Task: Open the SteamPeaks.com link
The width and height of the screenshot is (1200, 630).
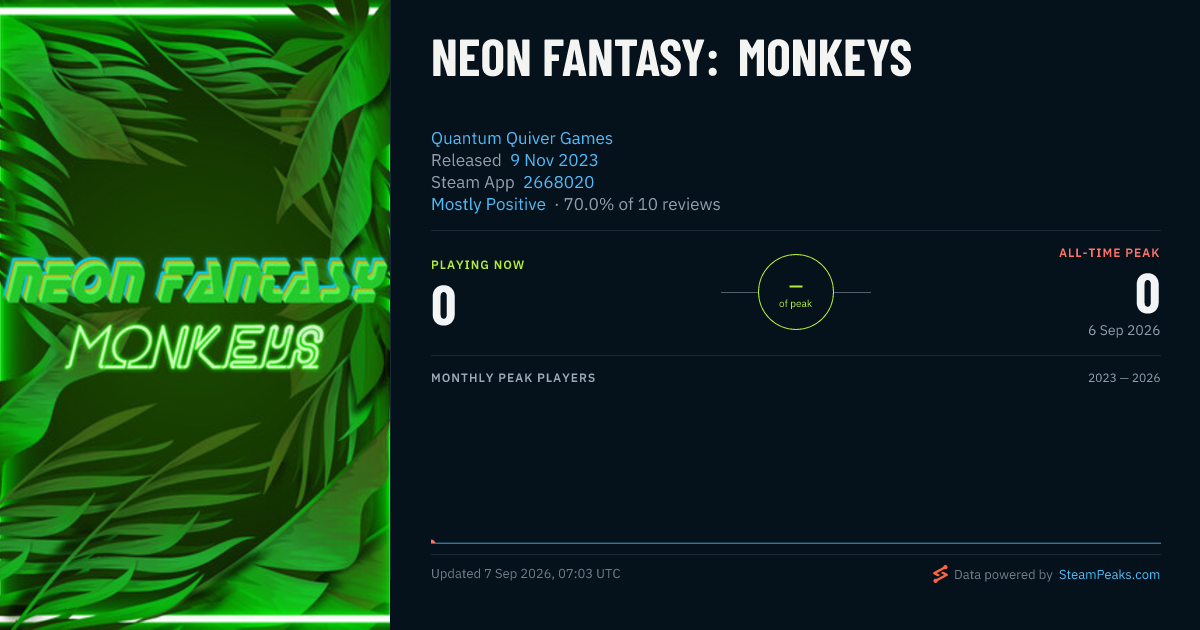Action: [1109, 575]
